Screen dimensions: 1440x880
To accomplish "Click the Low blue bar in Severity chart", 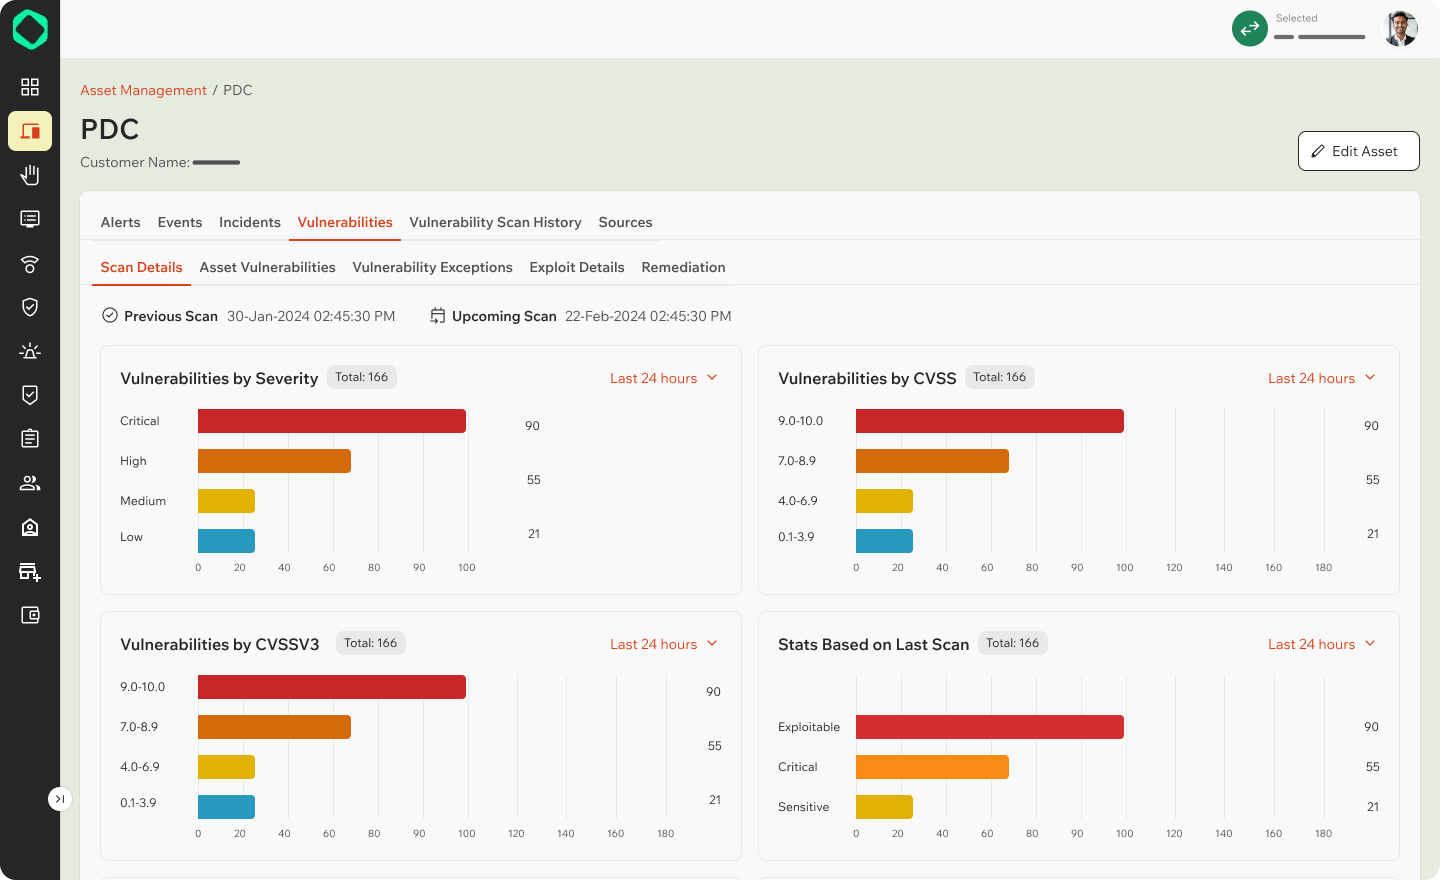I will click(226, 541).
